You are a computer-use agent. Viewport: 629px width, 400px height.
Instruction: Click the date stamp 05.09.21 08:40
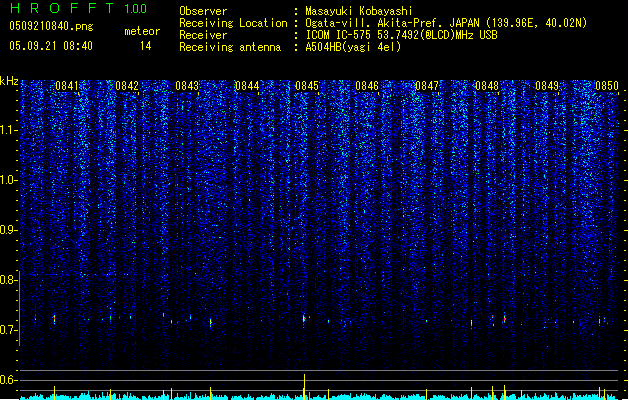[x=51, y=46]
